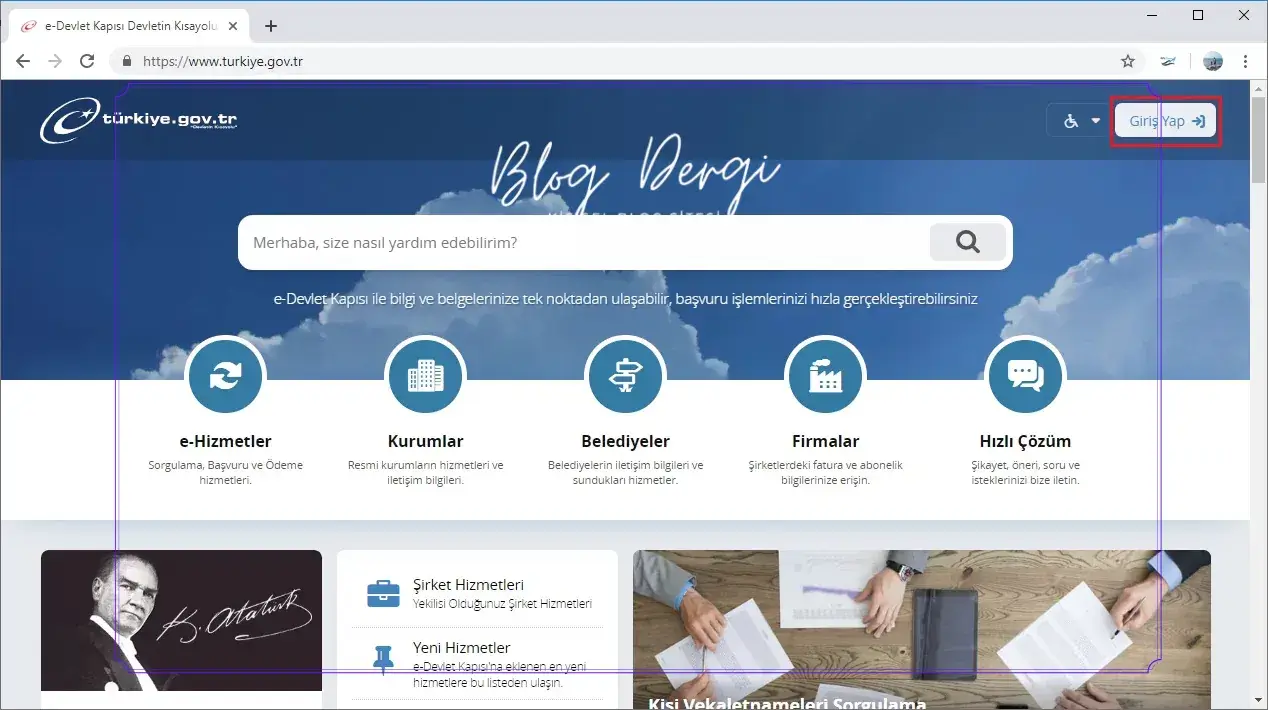Open a new browser tab

tap(270, 26)
